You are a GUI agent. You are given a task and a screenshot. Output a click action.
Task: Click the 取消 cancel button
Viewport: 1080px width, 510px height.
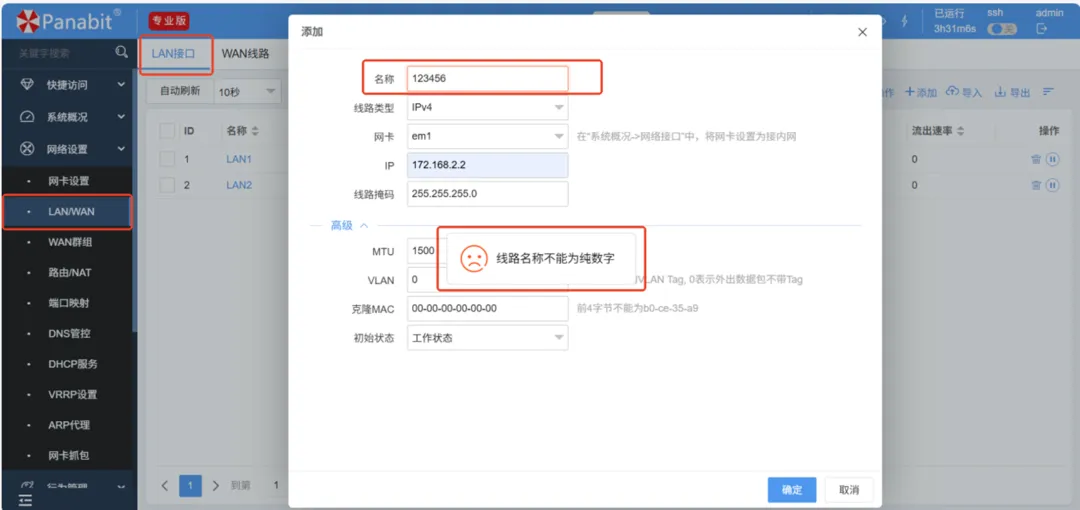(849, 490)
